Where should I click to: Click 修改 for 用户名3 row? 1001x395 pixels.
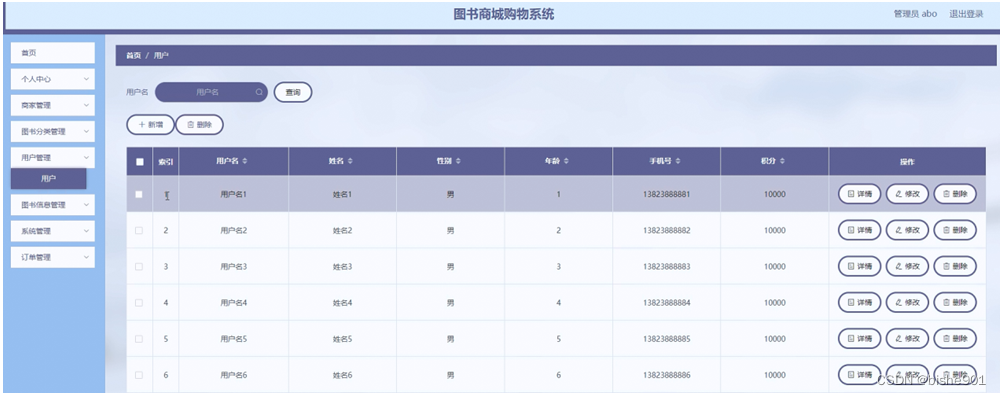907,267
